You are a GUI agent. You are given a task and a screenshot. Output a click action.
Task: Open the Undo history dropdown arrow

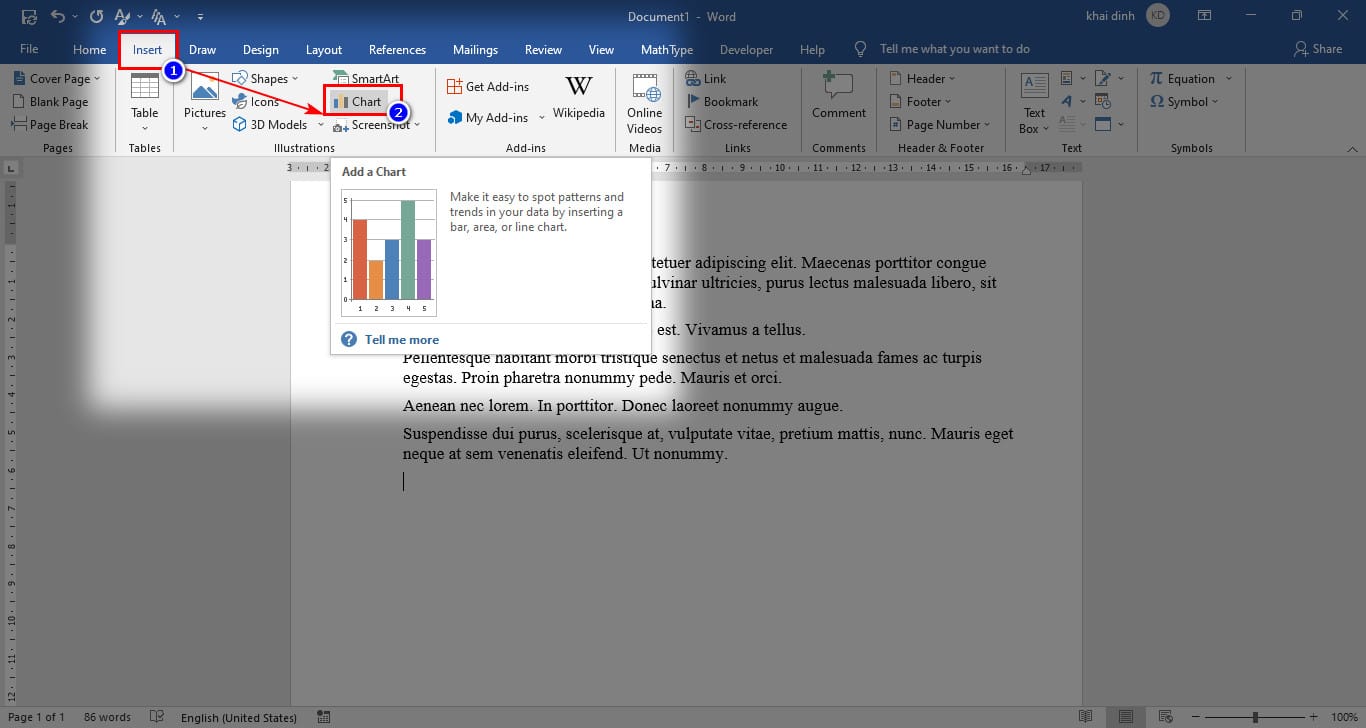[75, 17]
